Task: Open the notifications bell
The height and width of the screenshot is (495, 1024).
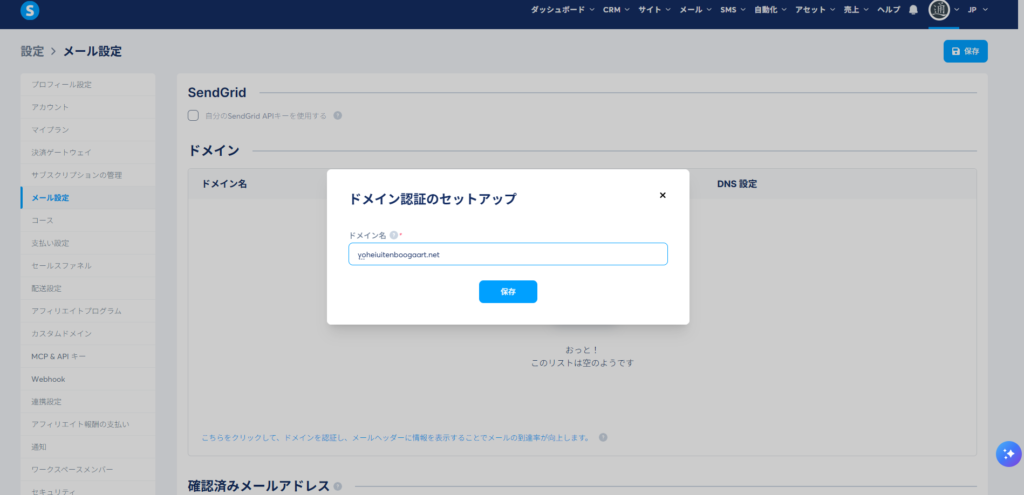Action: tap(913, 10)
